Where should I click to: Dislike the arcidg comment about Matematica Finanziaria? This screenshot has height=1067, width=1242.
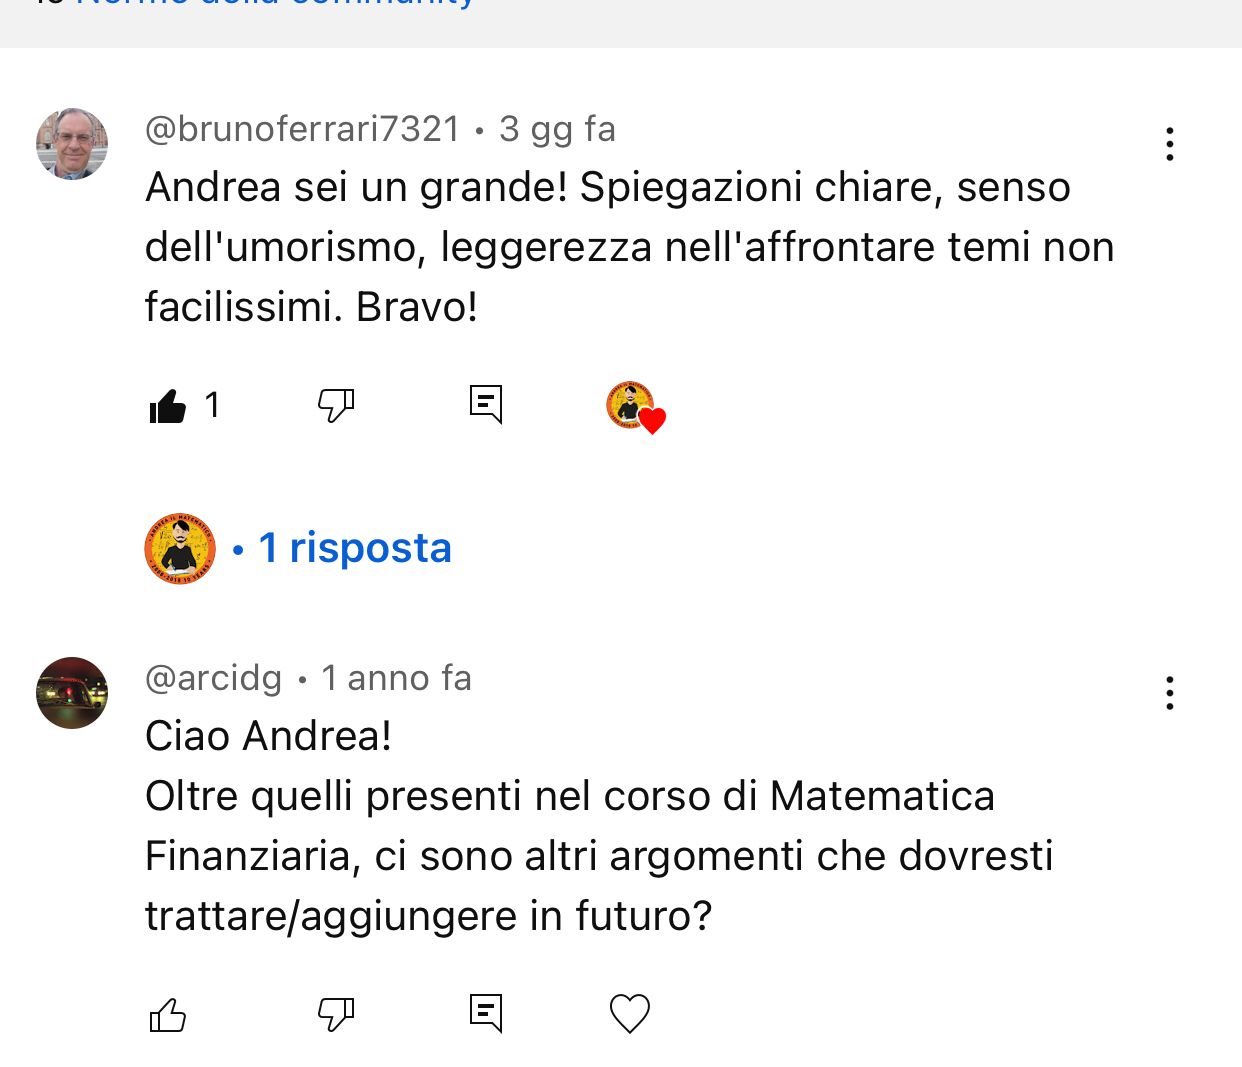pyautogui.click(x=336, y=1014)
